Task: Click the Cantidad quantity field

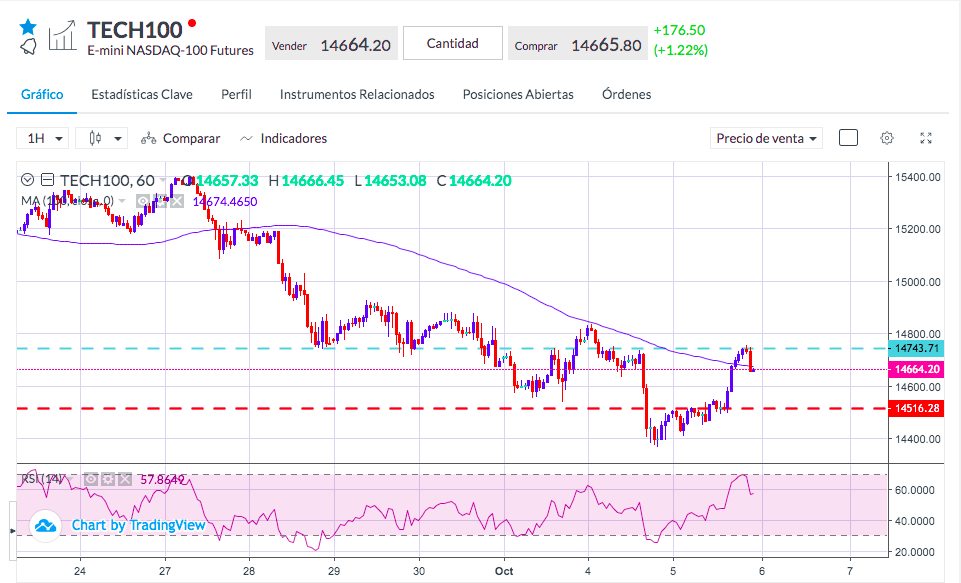Action: click(x=453, y=43)
